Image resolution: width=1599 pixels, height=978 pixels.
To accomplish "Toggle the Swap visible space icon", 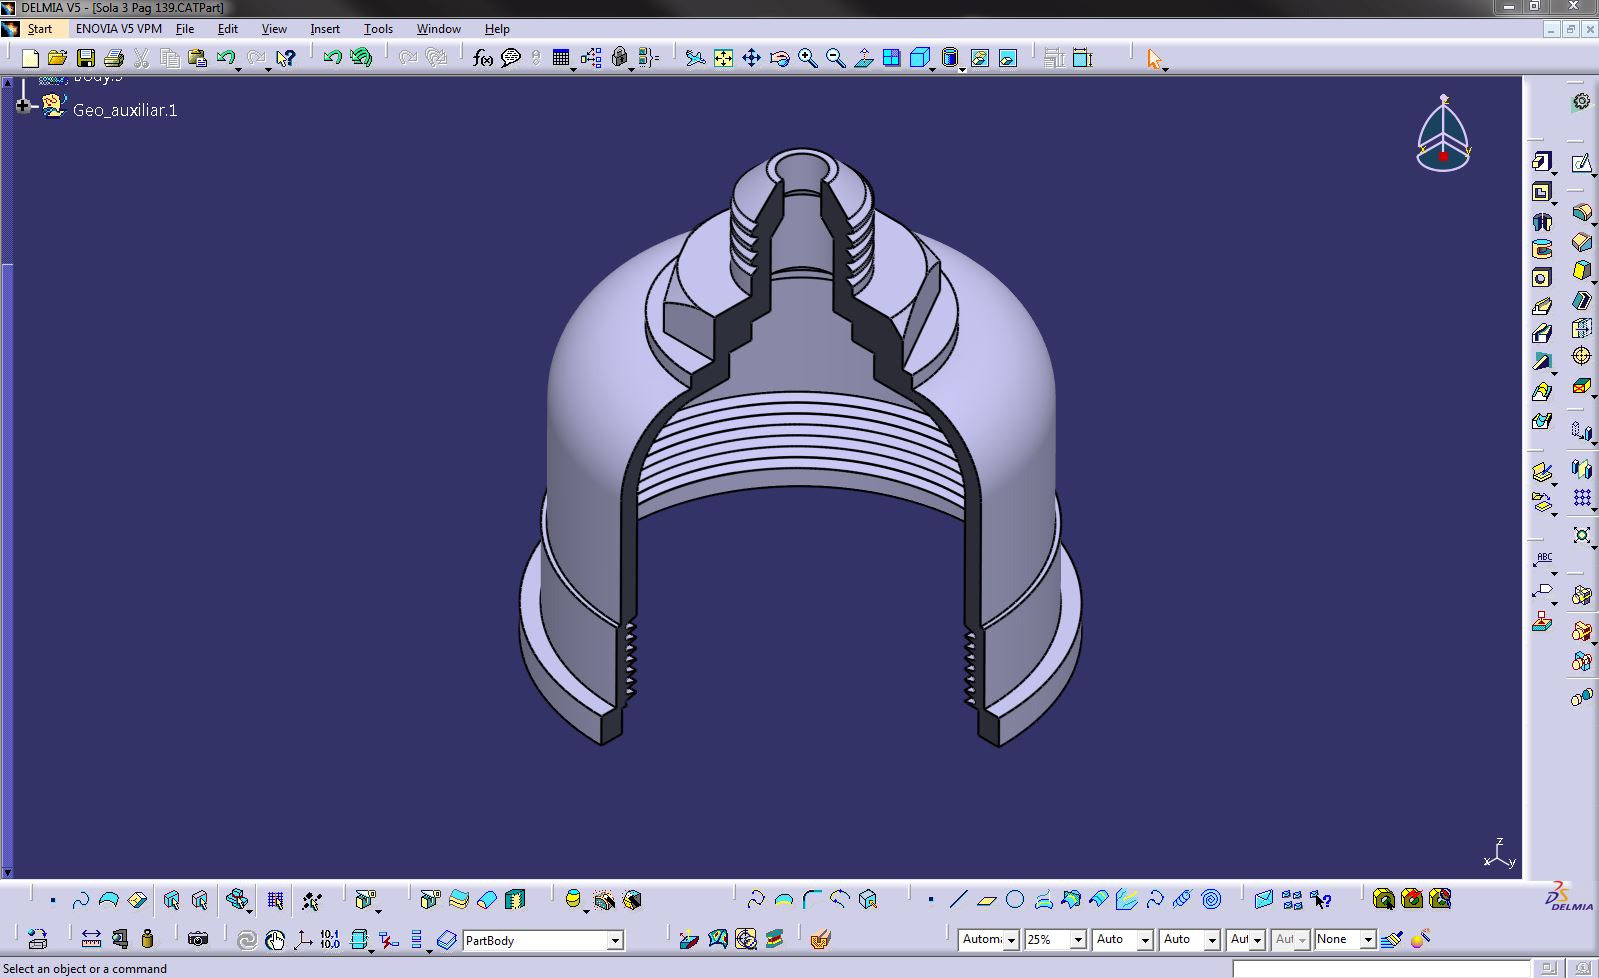I will (1007, 59).
